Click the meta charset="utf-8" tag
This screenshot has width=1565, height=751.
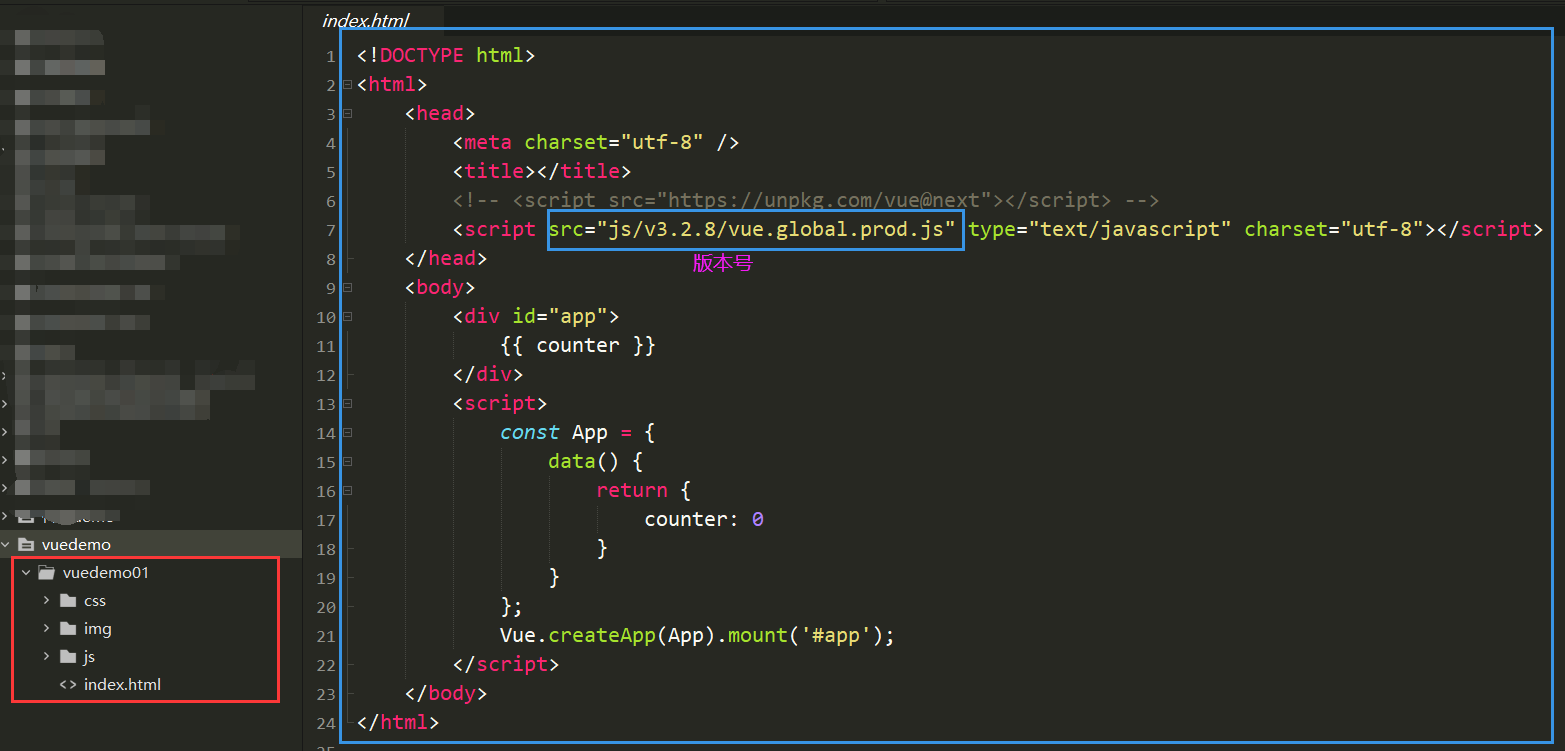596,143
